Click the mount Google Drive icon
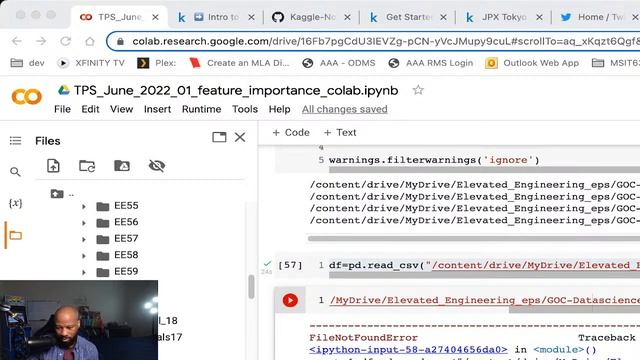The width and height of the screenshot is (640, 360). 122,166
